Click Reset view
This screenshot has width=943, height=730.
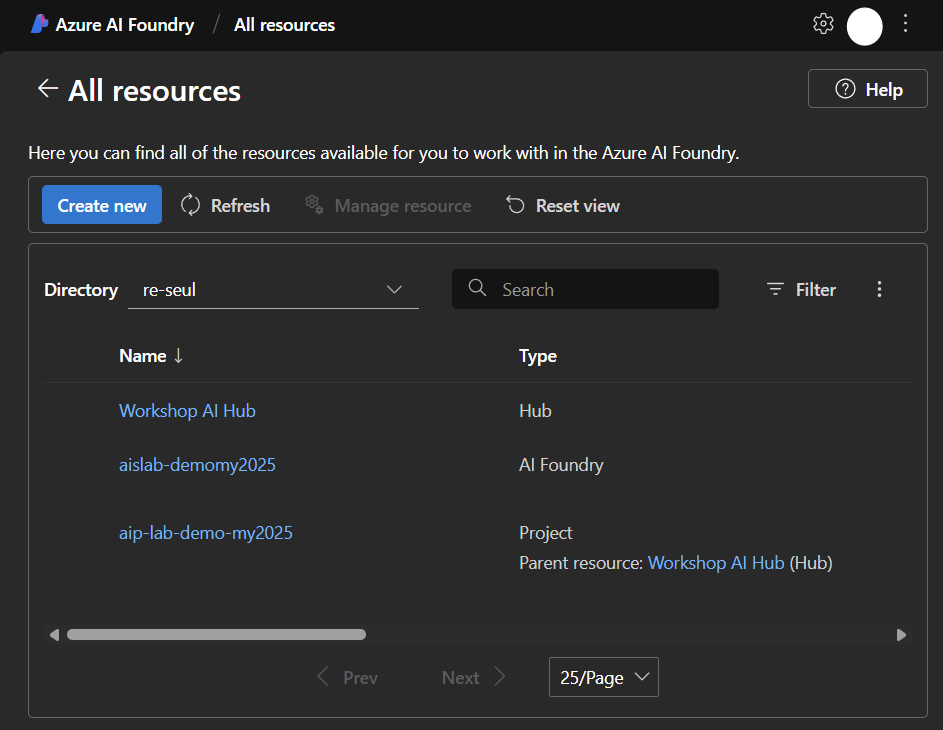562,205
